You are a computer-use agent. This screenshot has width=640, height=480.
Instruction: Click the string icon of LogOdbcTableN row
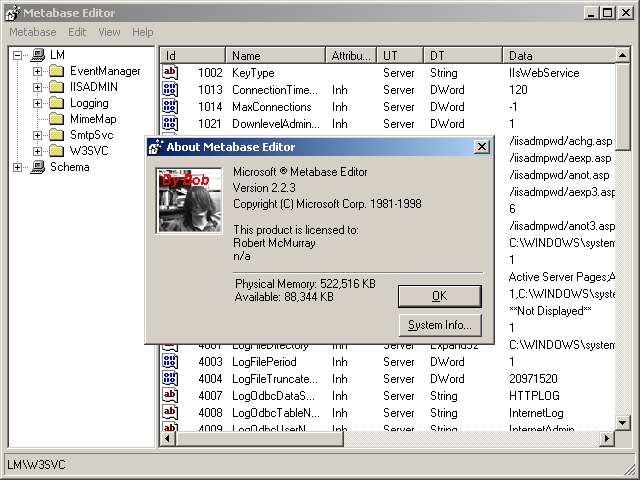coord(170,413)
